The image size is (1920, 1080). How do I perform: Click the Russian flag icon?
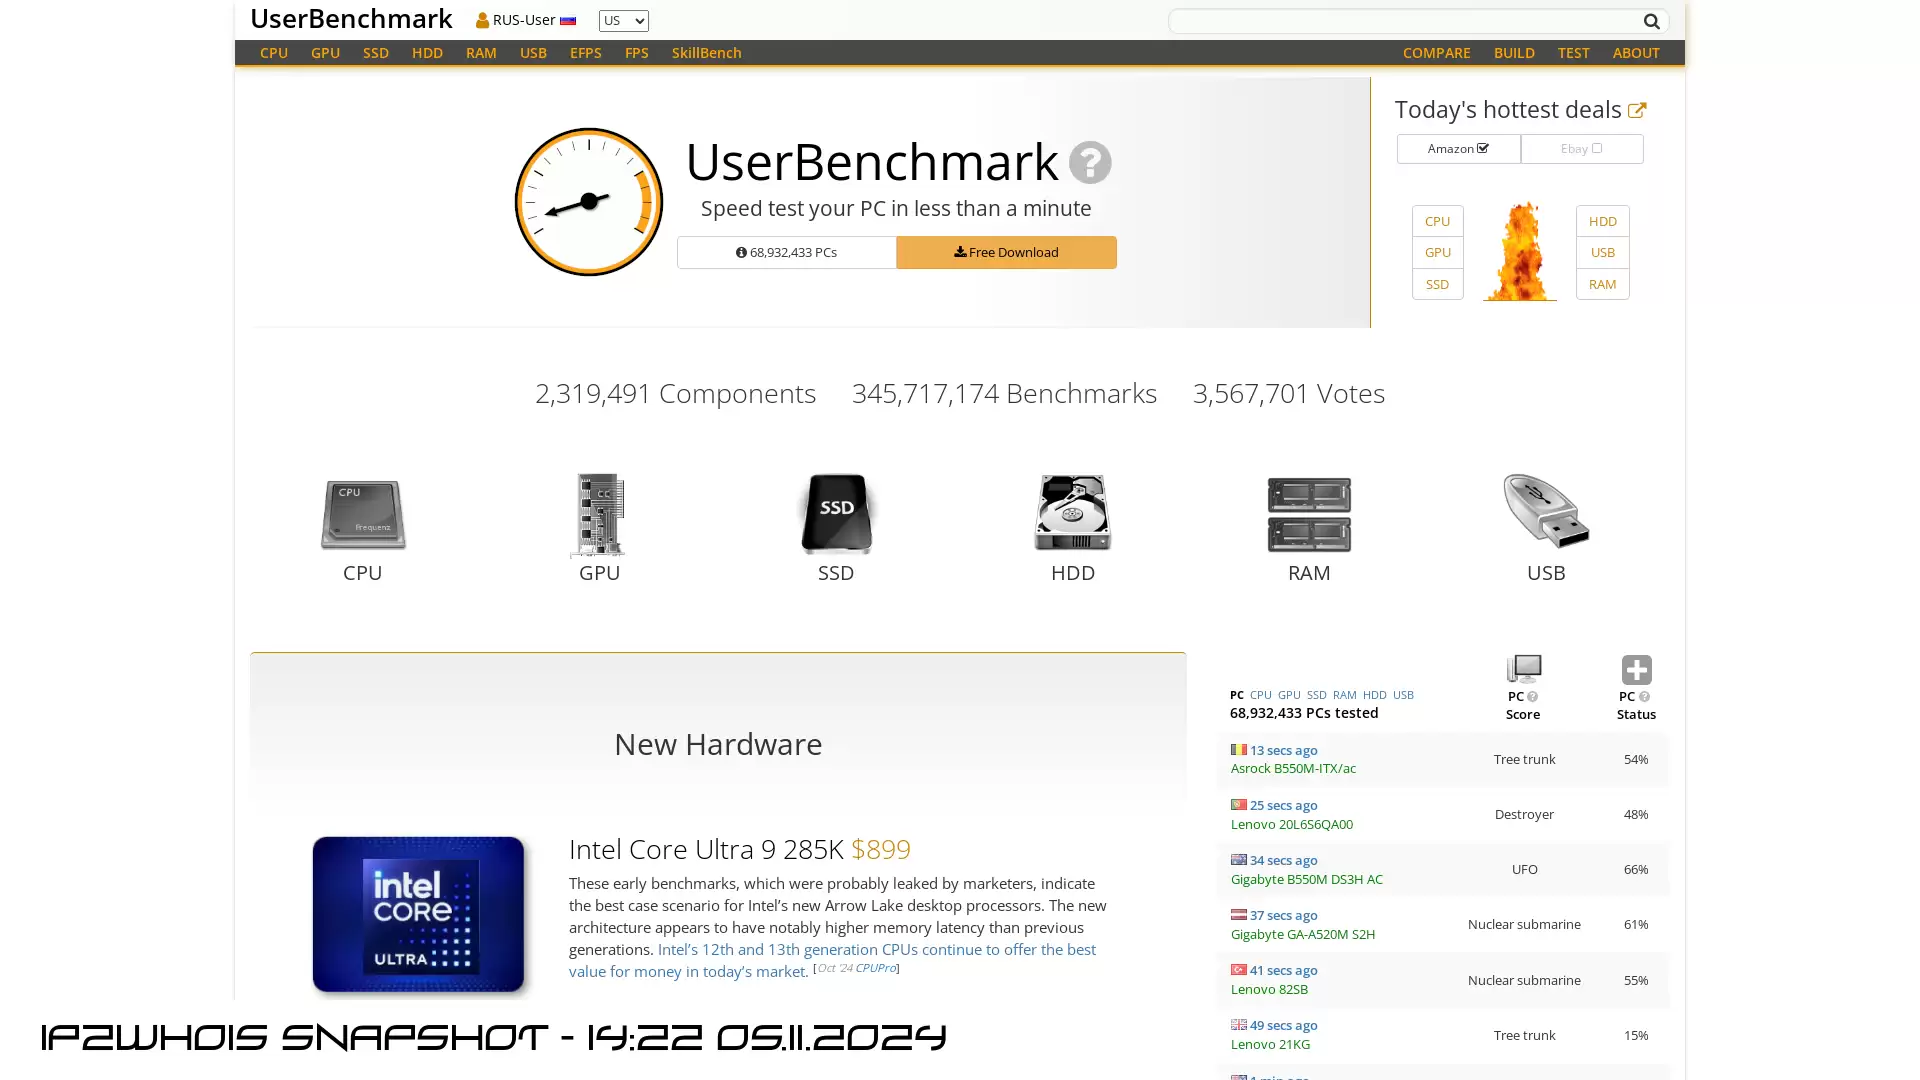point(568,21)
